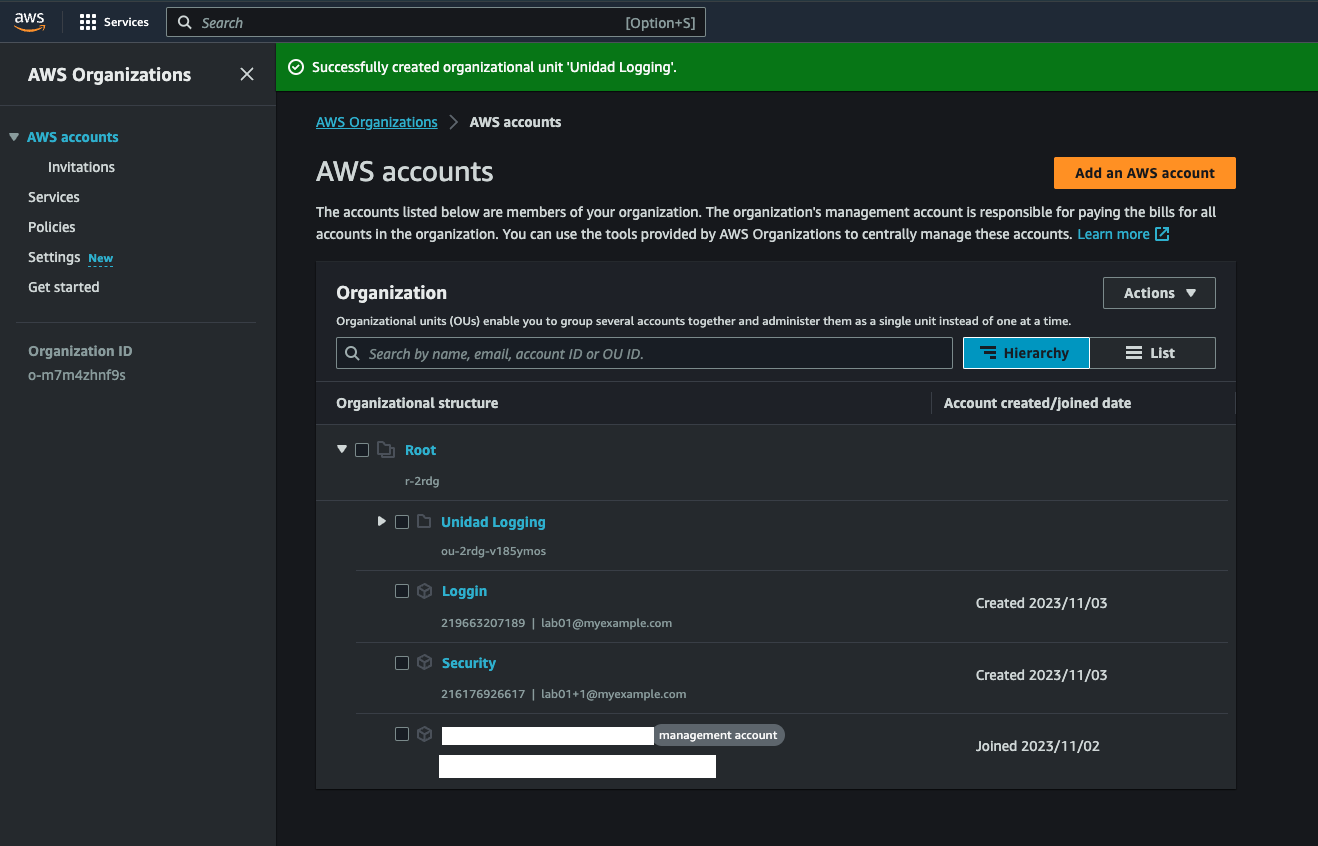
Task: Click the Security account cube icon
Action: 424,663
